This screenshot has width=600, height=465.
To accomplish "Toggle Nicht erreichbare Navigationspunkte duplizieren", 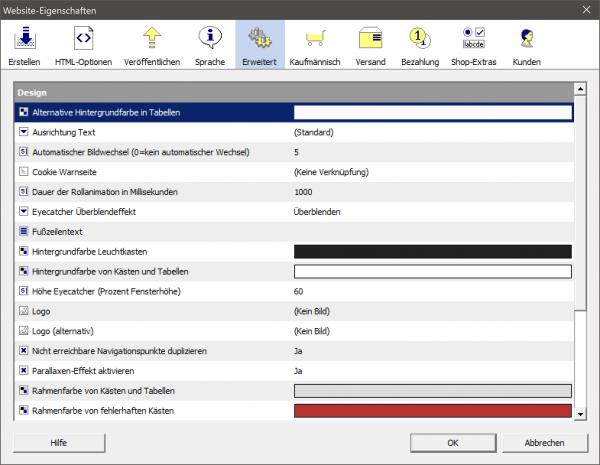I will point(24,351).
